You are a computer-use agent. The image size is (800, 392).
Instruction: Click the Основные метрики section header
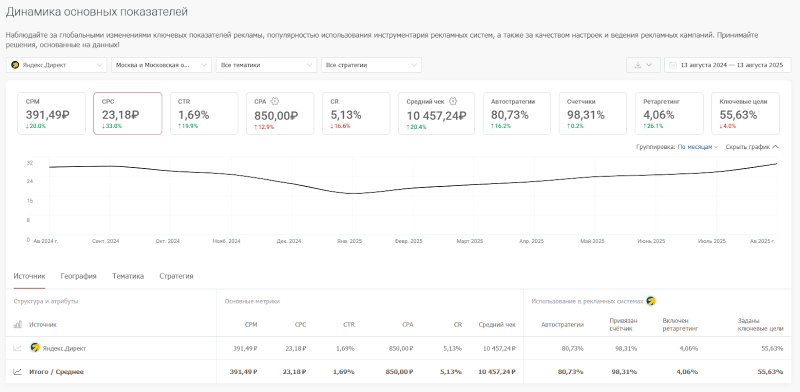click(x=252, y=301)
